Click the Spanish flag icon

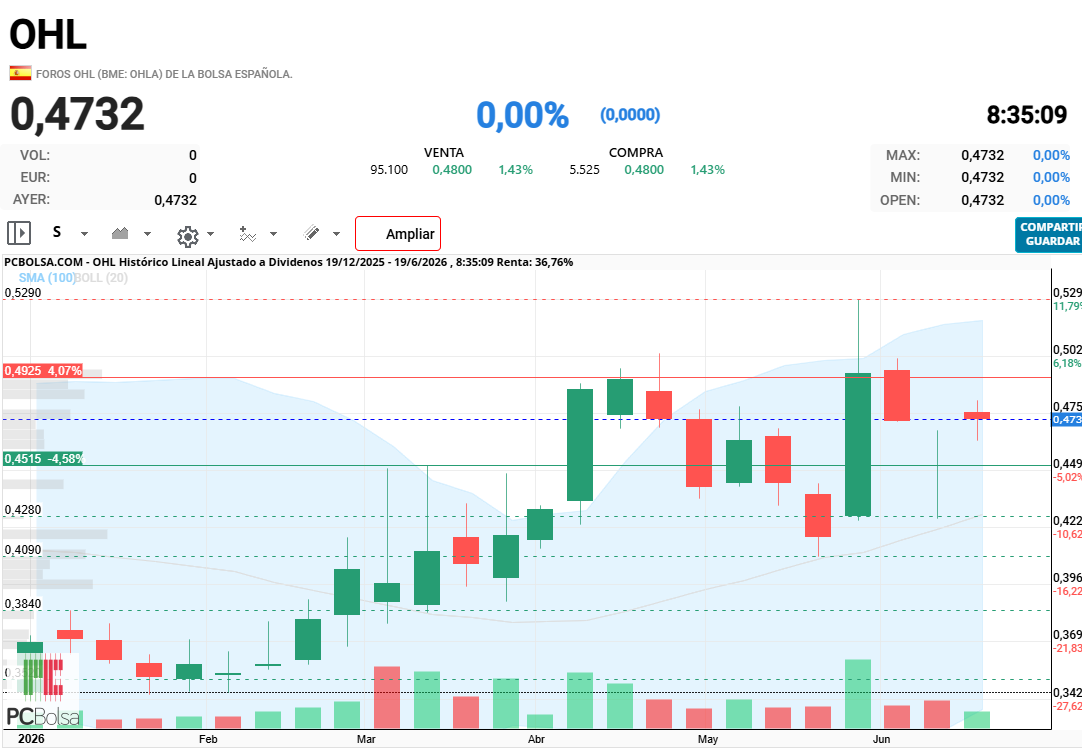pyautogui.click(x=20, y=72)
